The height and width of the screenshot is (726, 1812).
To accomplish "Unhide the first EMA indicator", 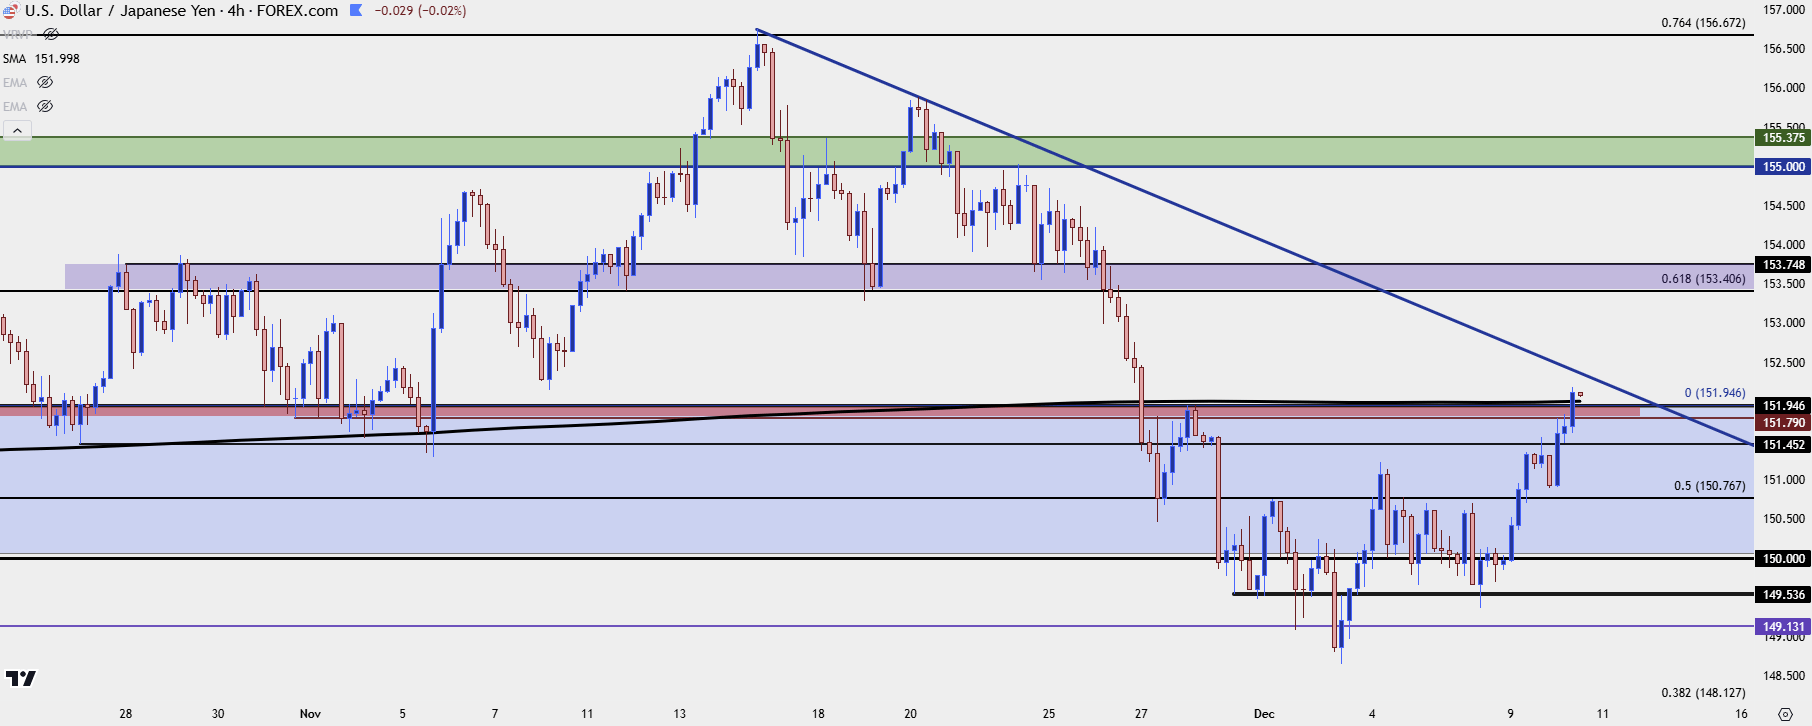I will [x=45, y=82].
